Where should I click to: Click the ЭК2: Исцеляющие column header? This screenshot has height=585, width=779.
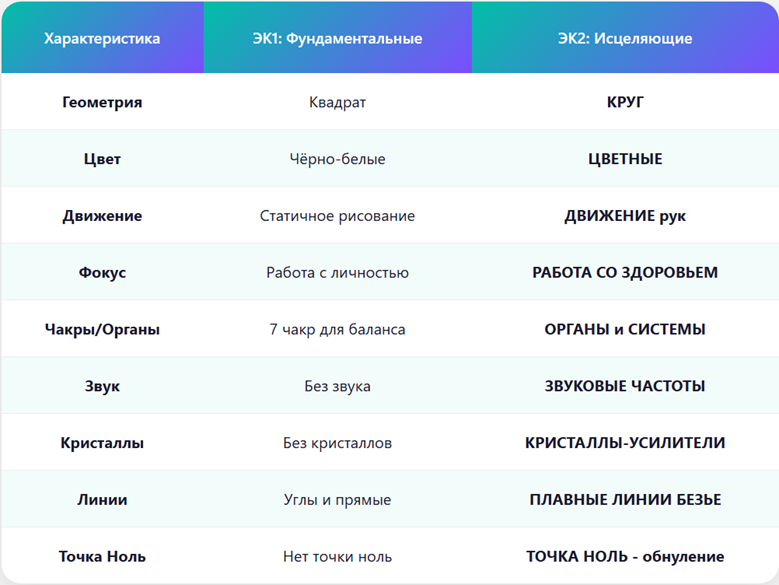click(625, 39)
